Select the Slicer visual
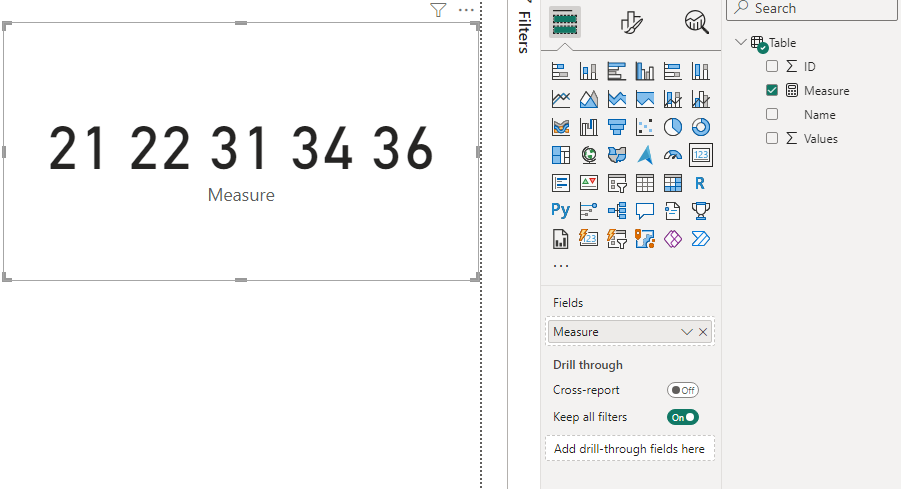The height and width of the screenshot is (489, 901). [617, 183]
